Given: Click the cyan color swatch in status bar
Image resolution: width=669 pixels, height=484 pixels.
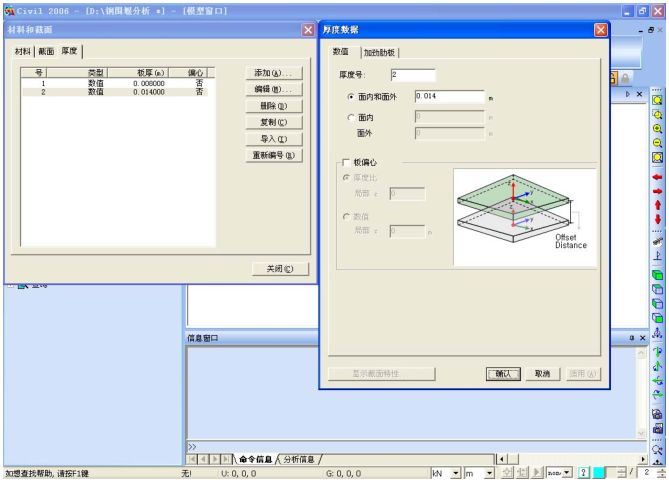Looking at the screenshot, I should (599, 472).
